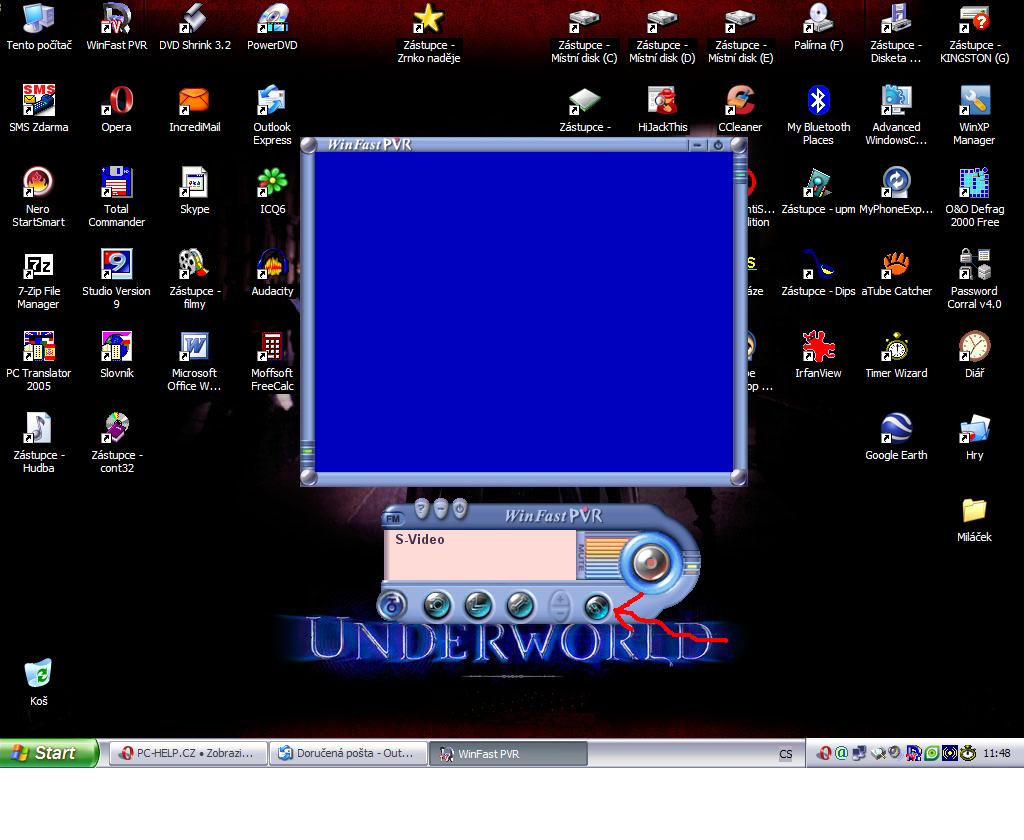The height and width of the screenshot is (840, 1024).
Task: Open help with the question mark button
Action: pos(422,509)
